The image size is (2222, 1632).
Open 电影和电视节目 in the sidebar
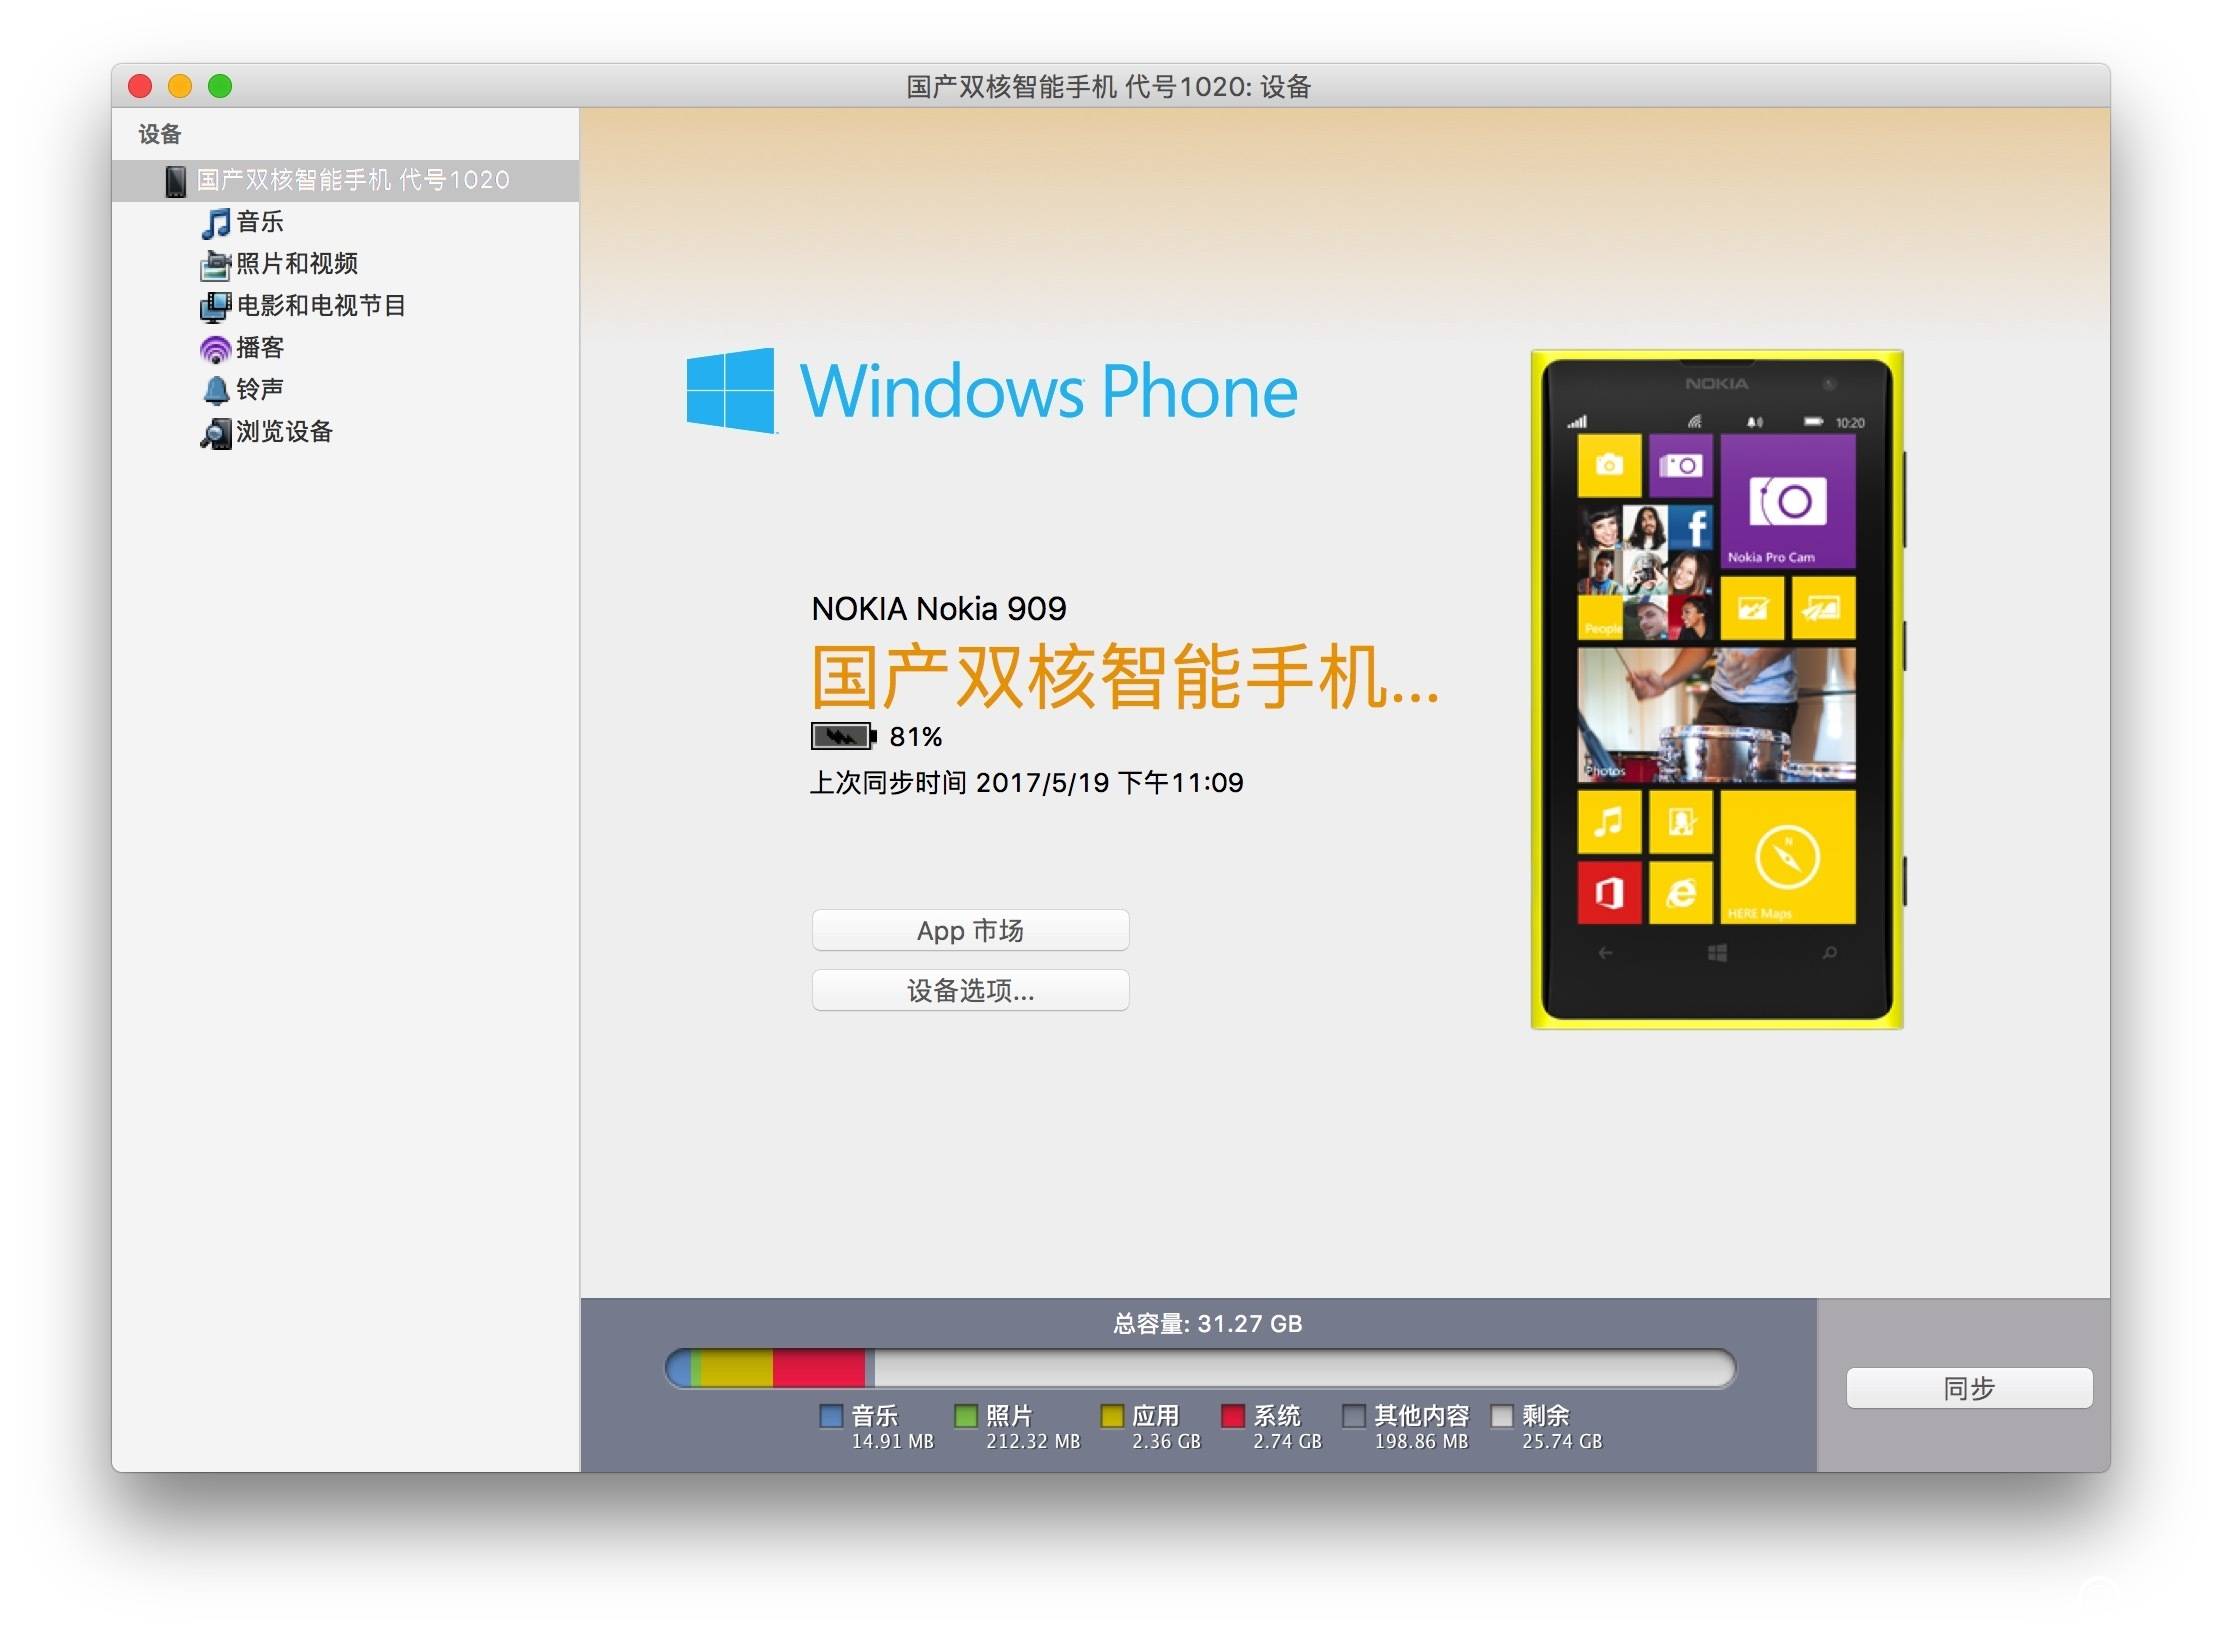point(321,306)
